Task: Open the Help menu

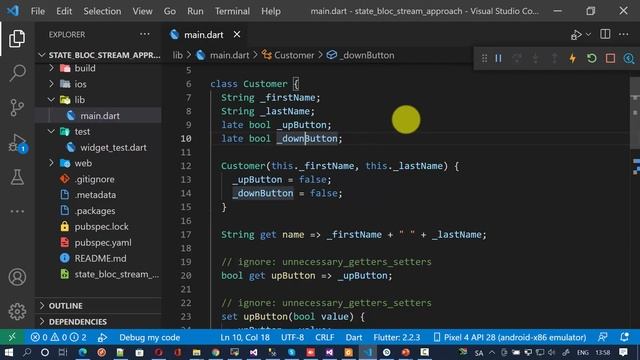Action: pos(271,11)
